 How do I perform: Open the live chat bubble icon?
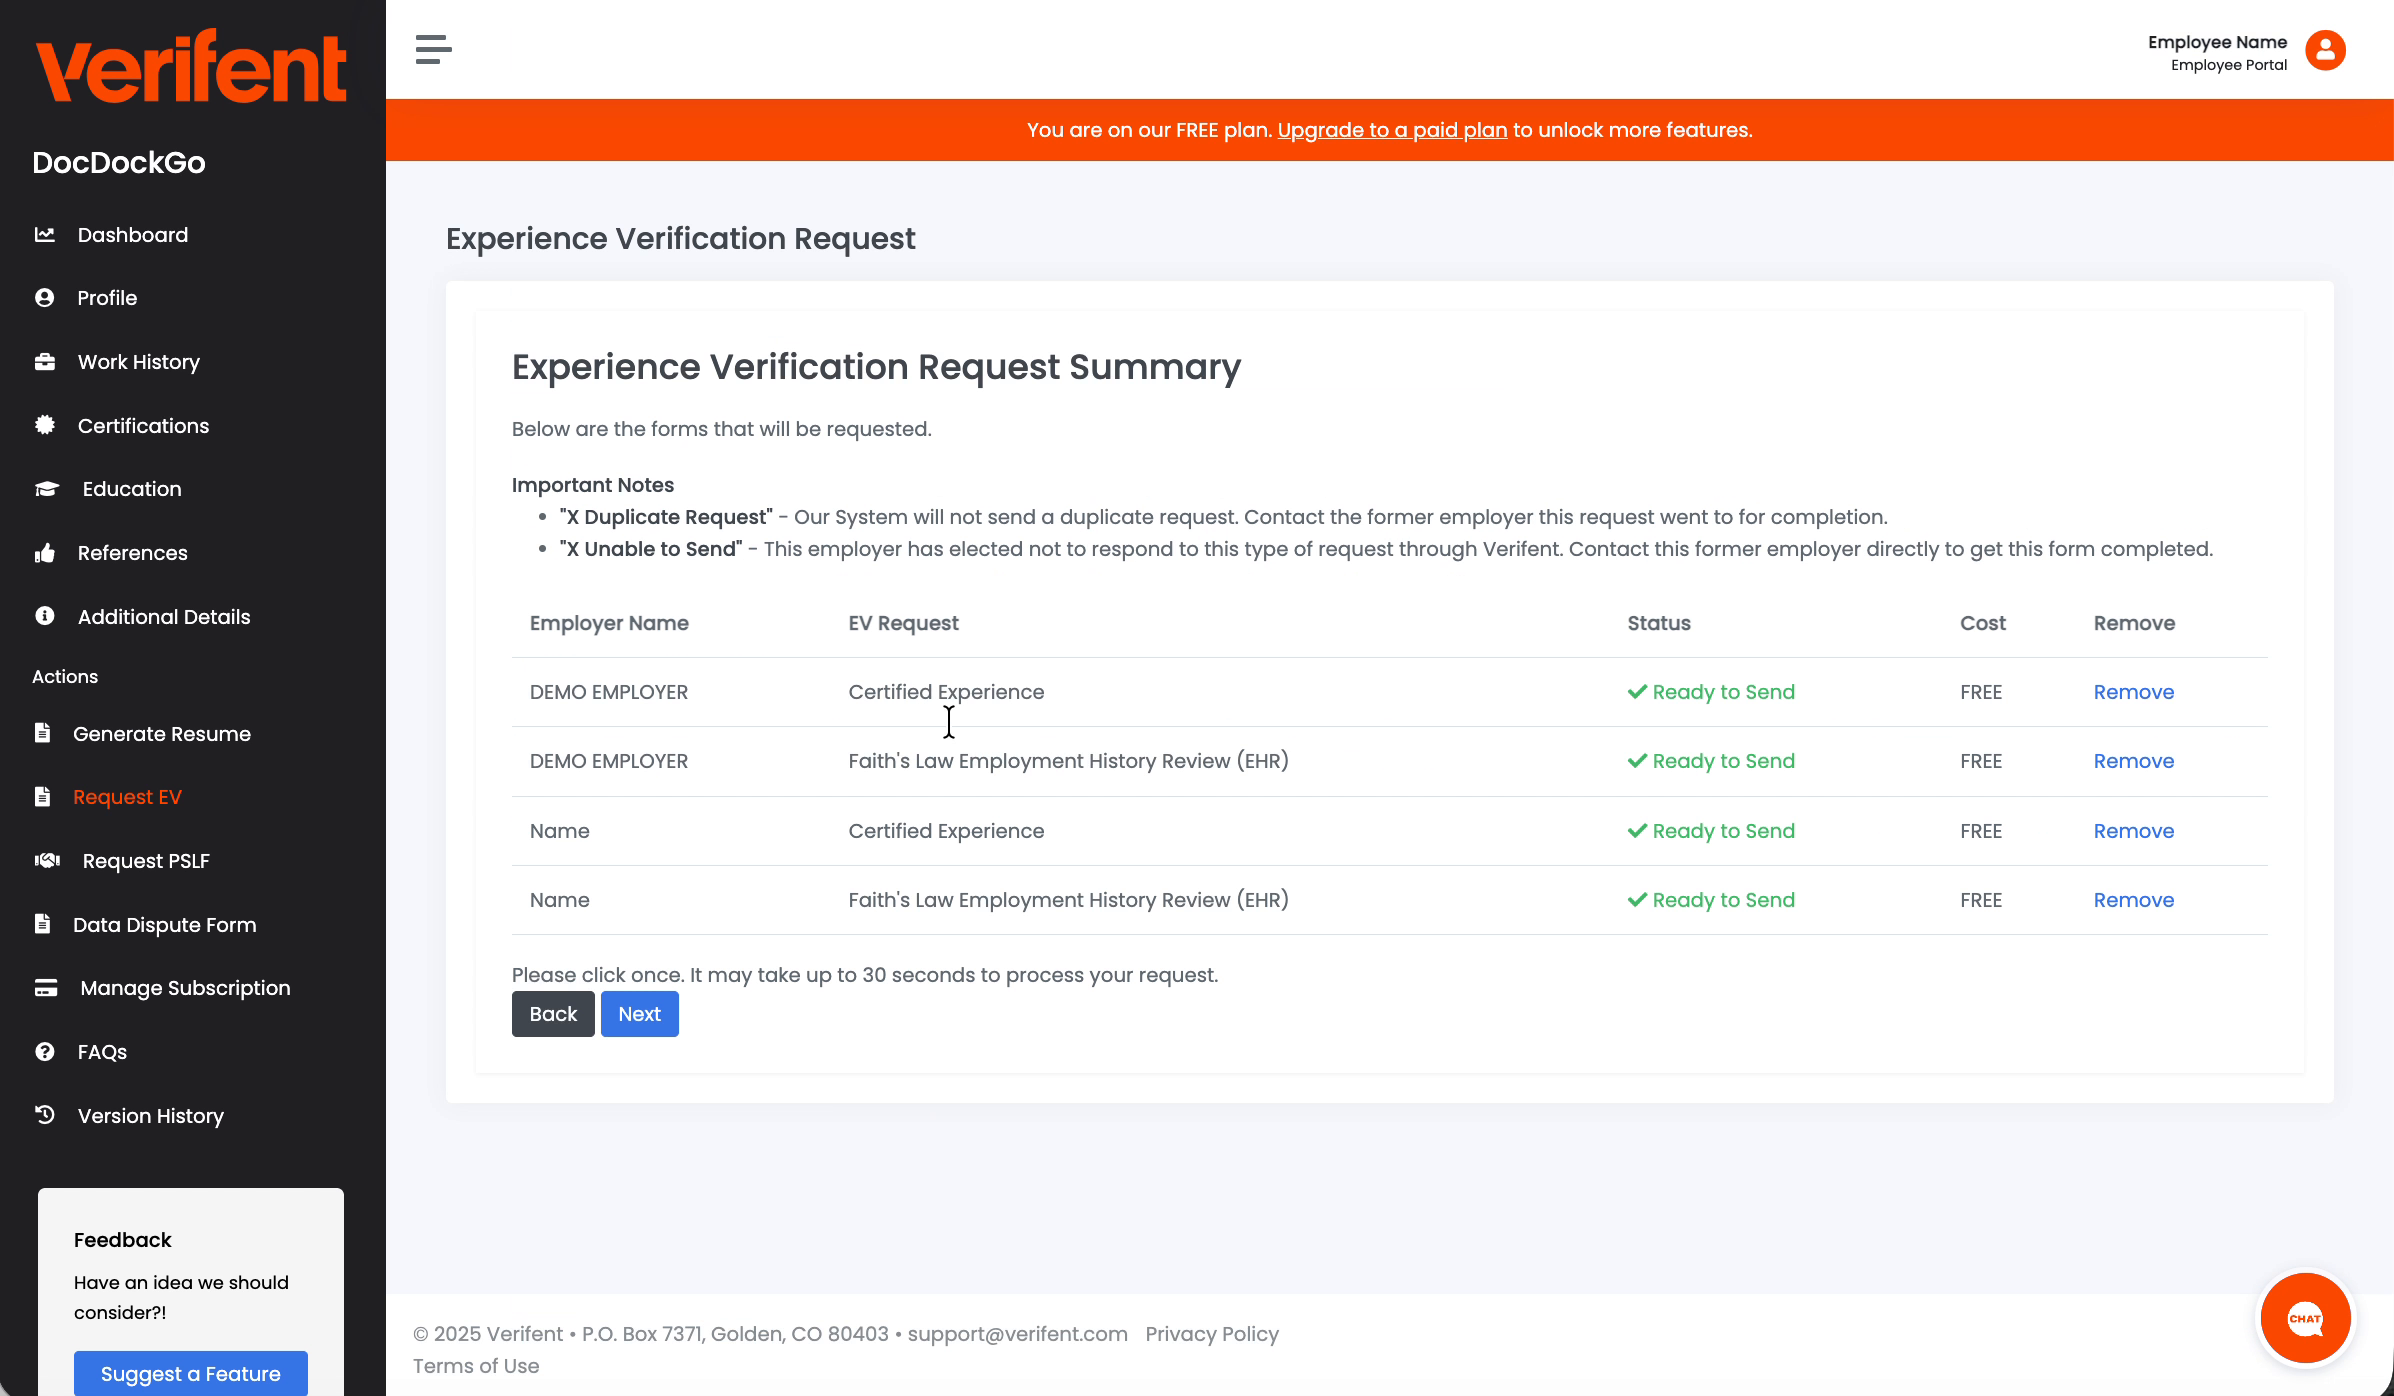click(2305, 1318)
